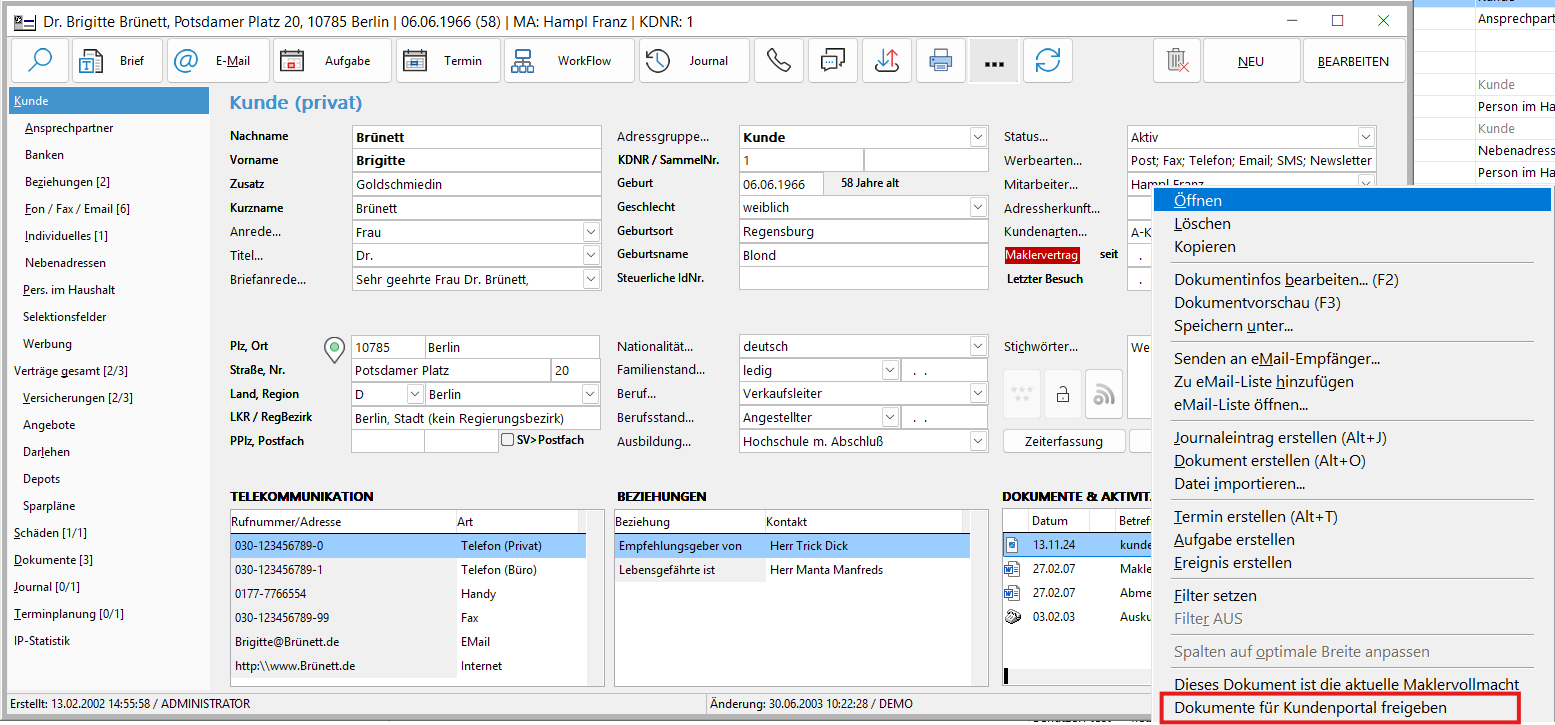Viewport: 1555px width, 725px height.
Task: Click the upload/download cloud transfer icon
Action: click(886, 61)
